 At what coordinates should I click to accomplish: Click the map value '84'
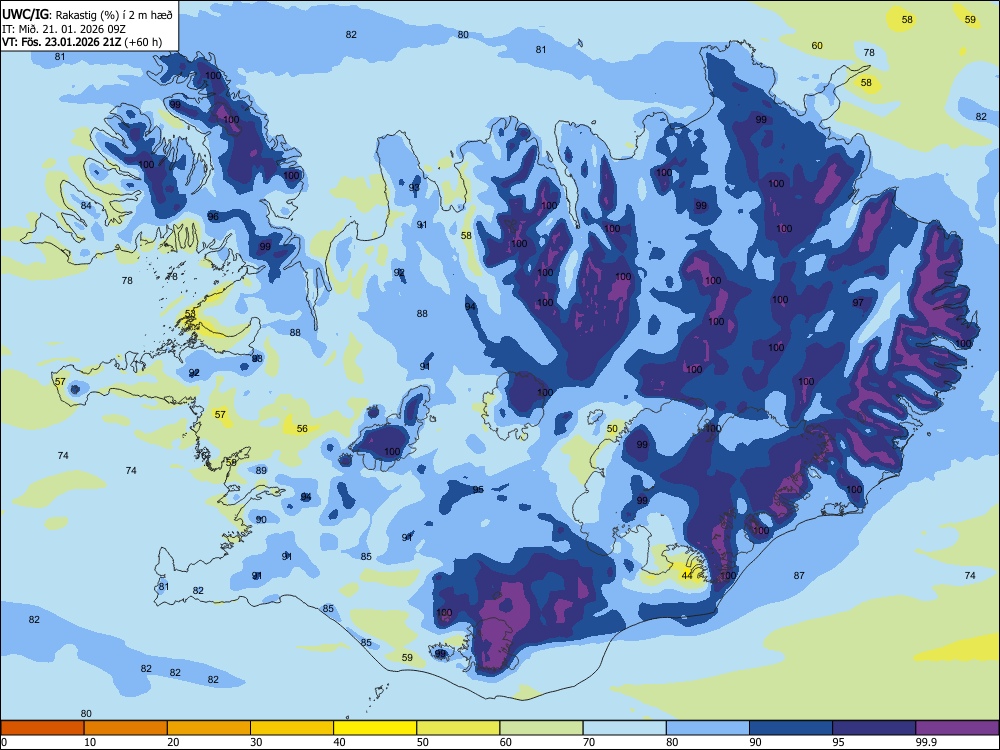tap(86, 205)
